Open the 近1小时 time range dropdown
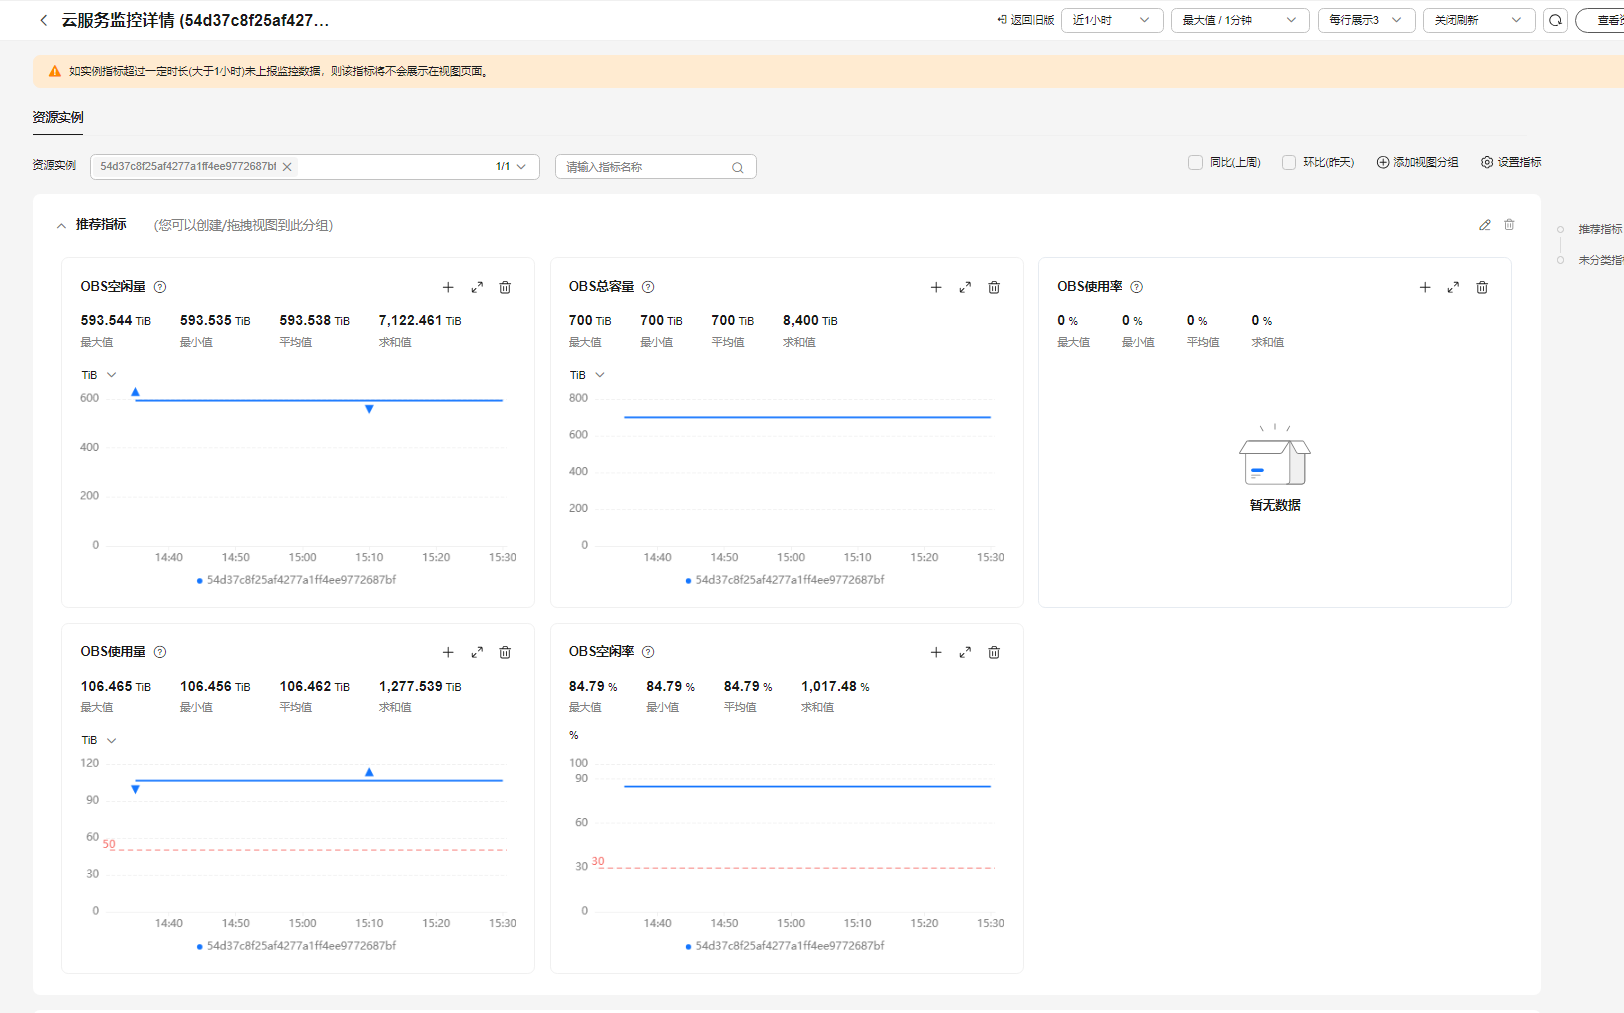This screenshot has width=1624, height=1013. [x=1111, y=20]
